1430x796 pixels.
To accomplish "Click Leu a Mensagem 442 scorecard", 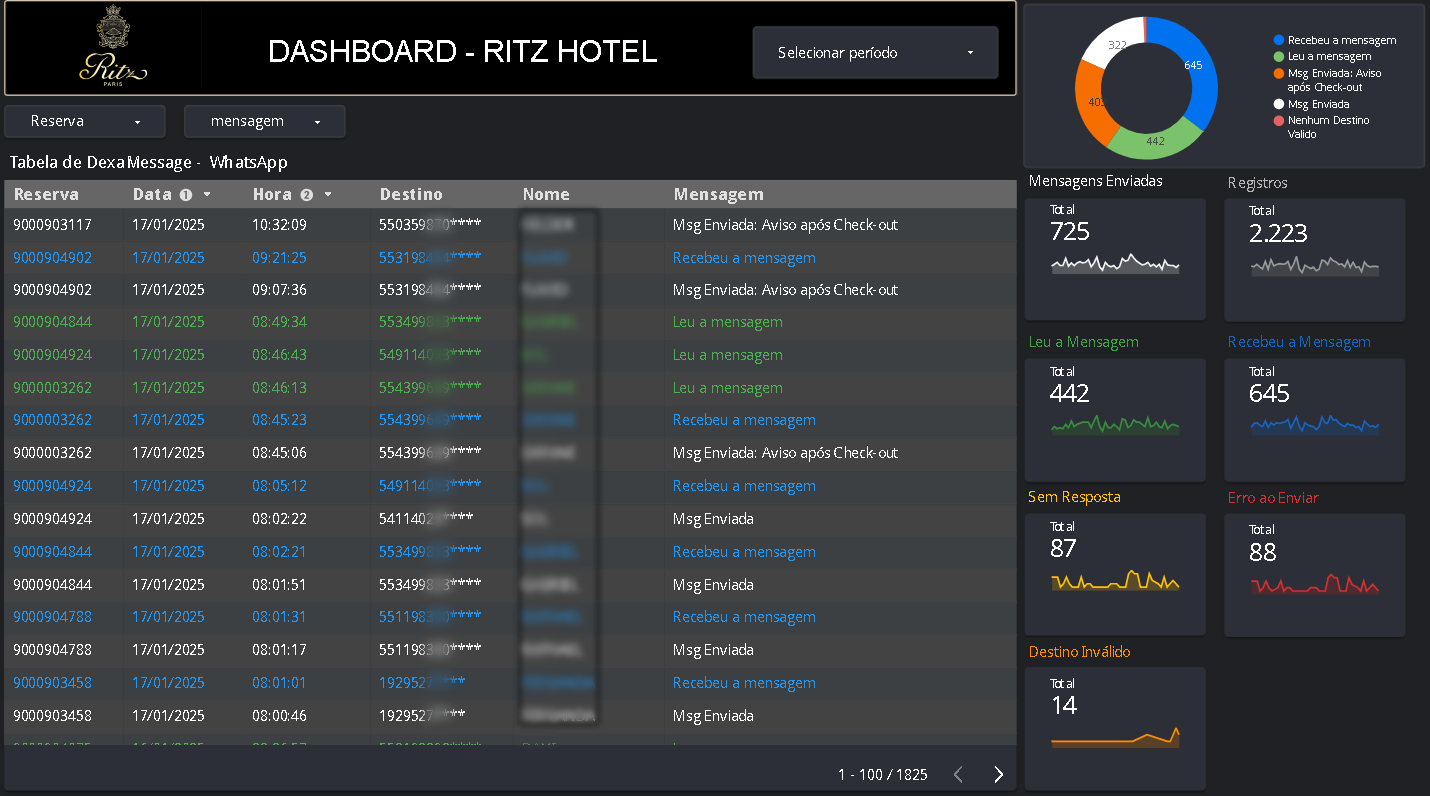I will pyautogui.click(x=1115, y=420).
